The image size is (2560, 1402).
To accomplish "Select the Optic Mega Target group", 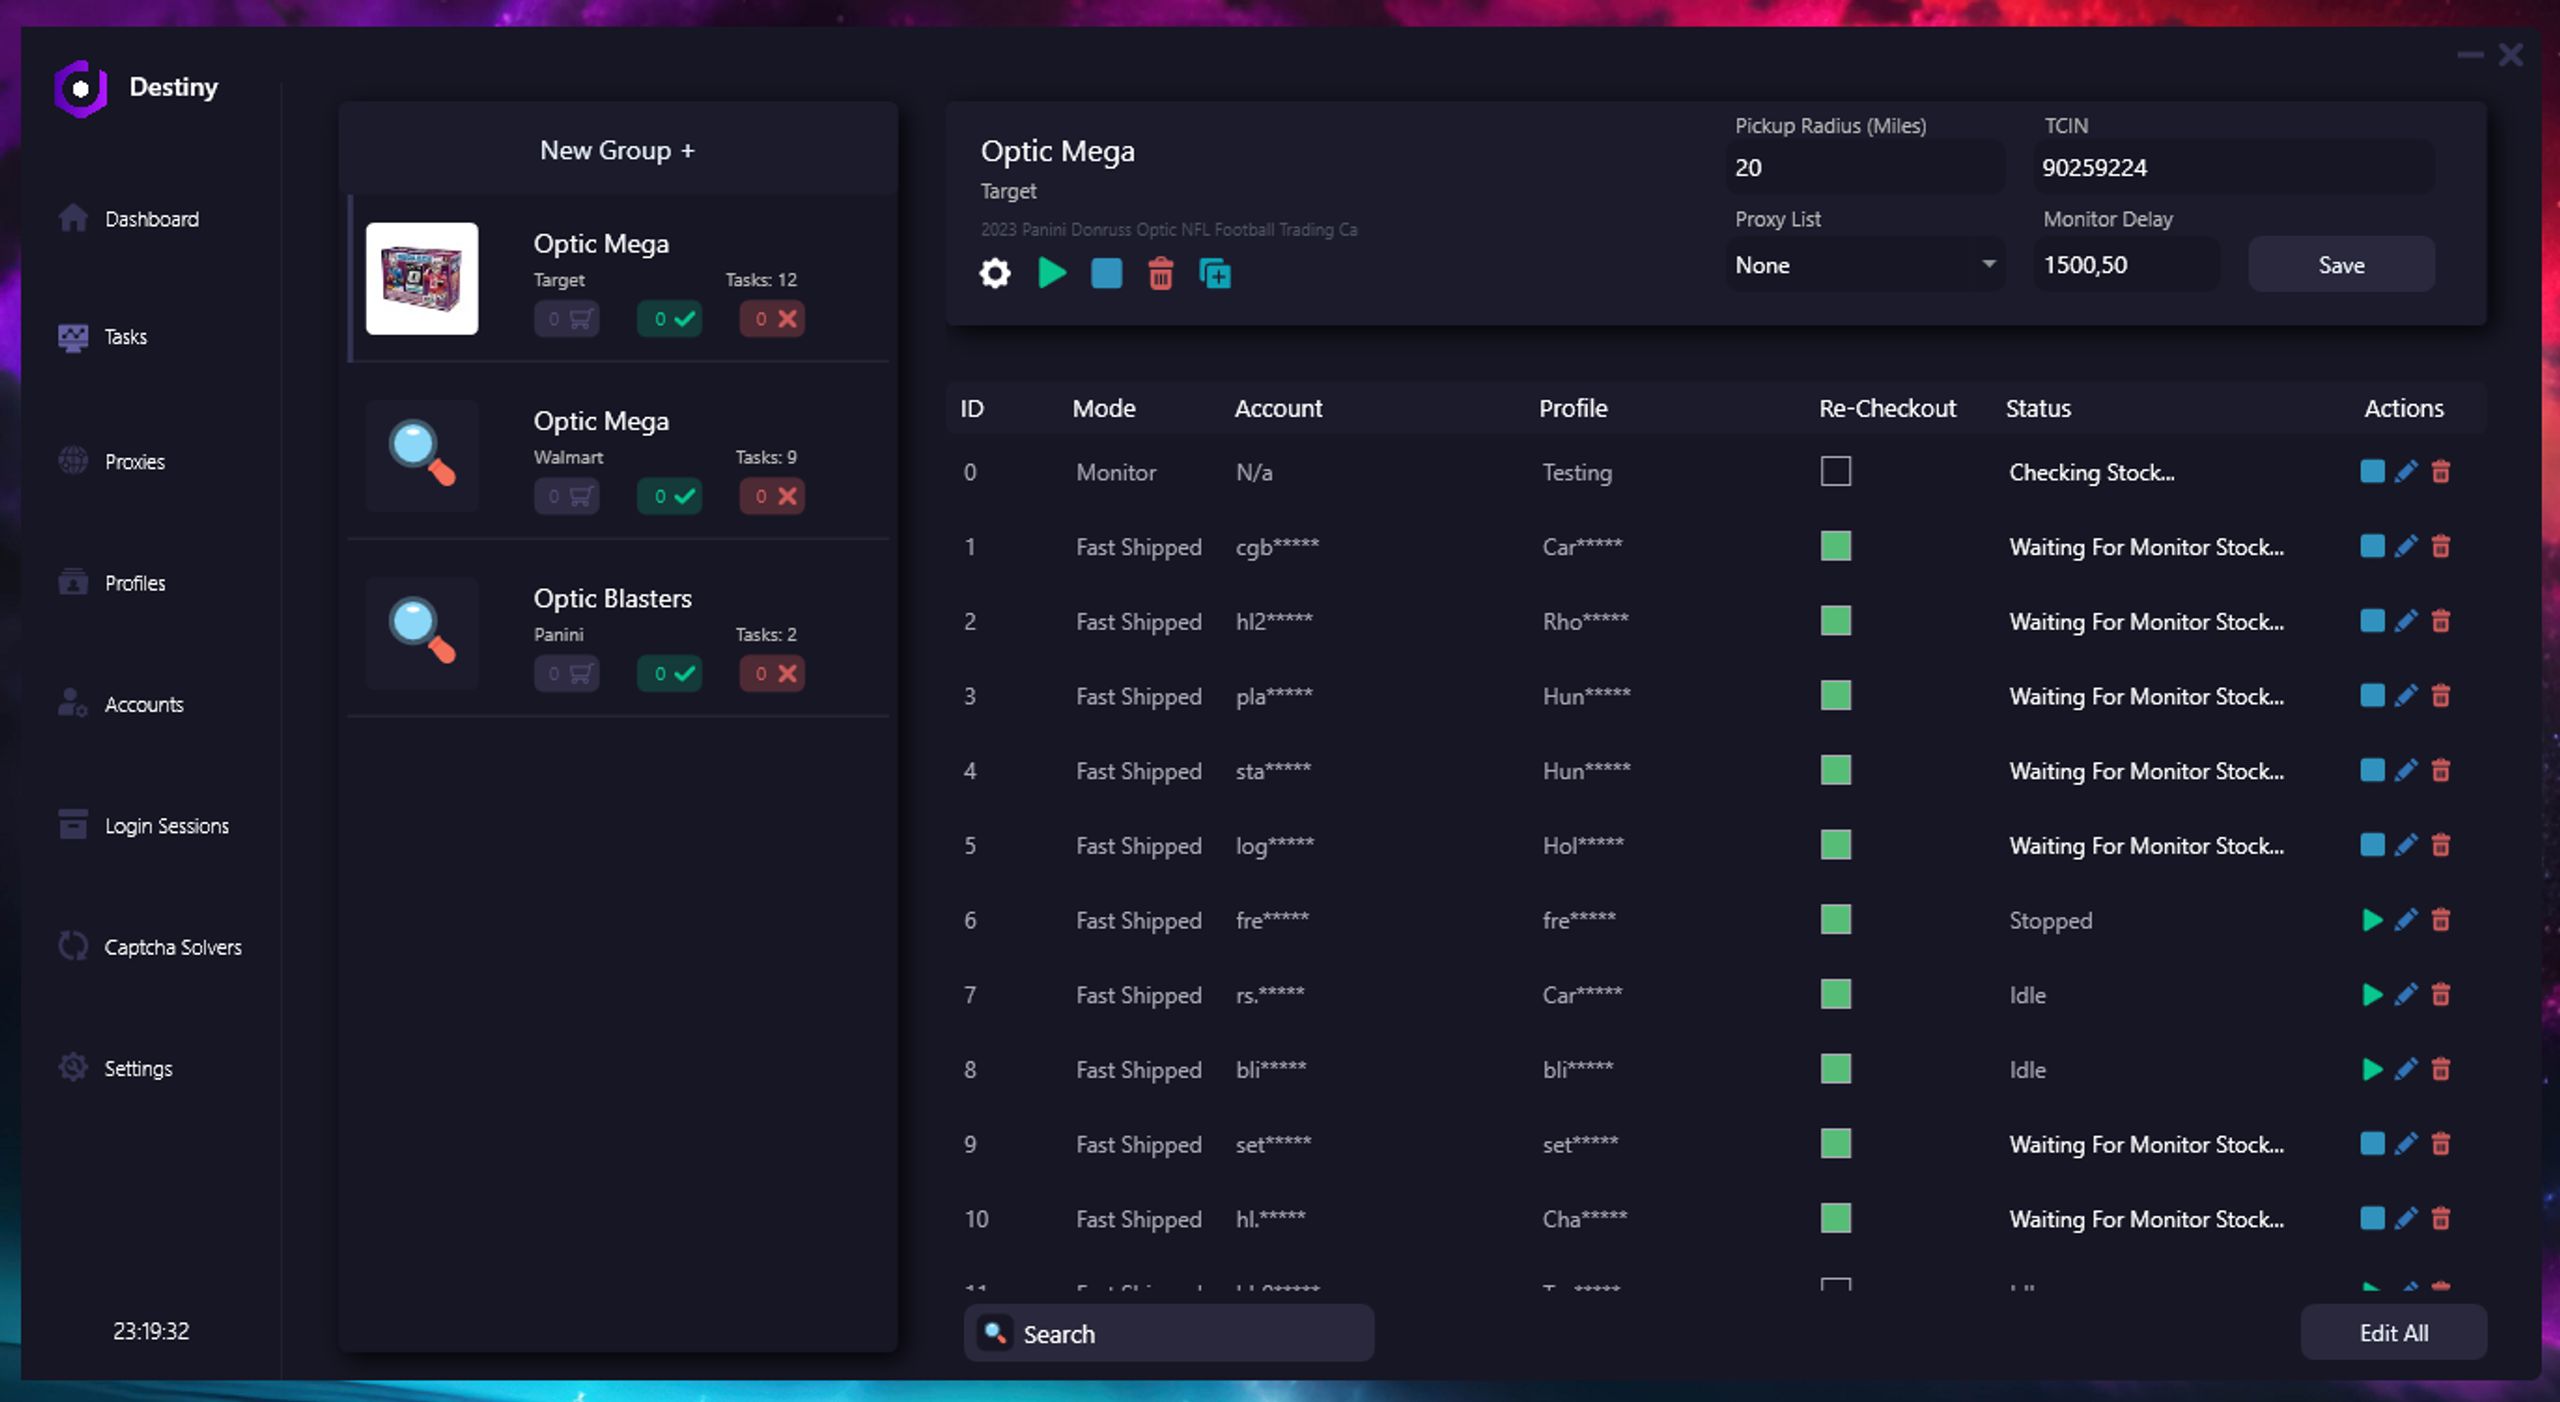I will 618,279.
